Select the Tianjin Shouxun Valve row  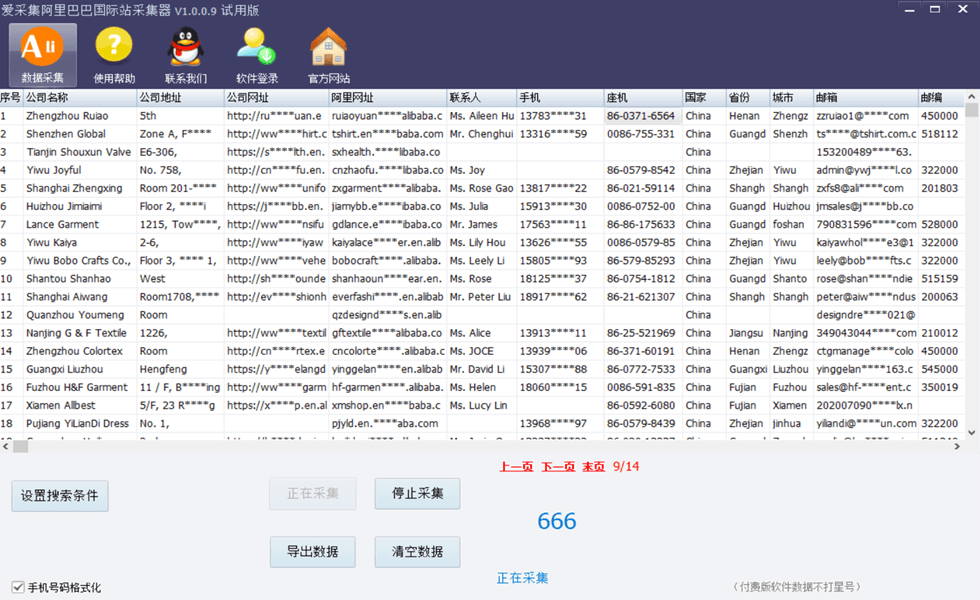482,152
